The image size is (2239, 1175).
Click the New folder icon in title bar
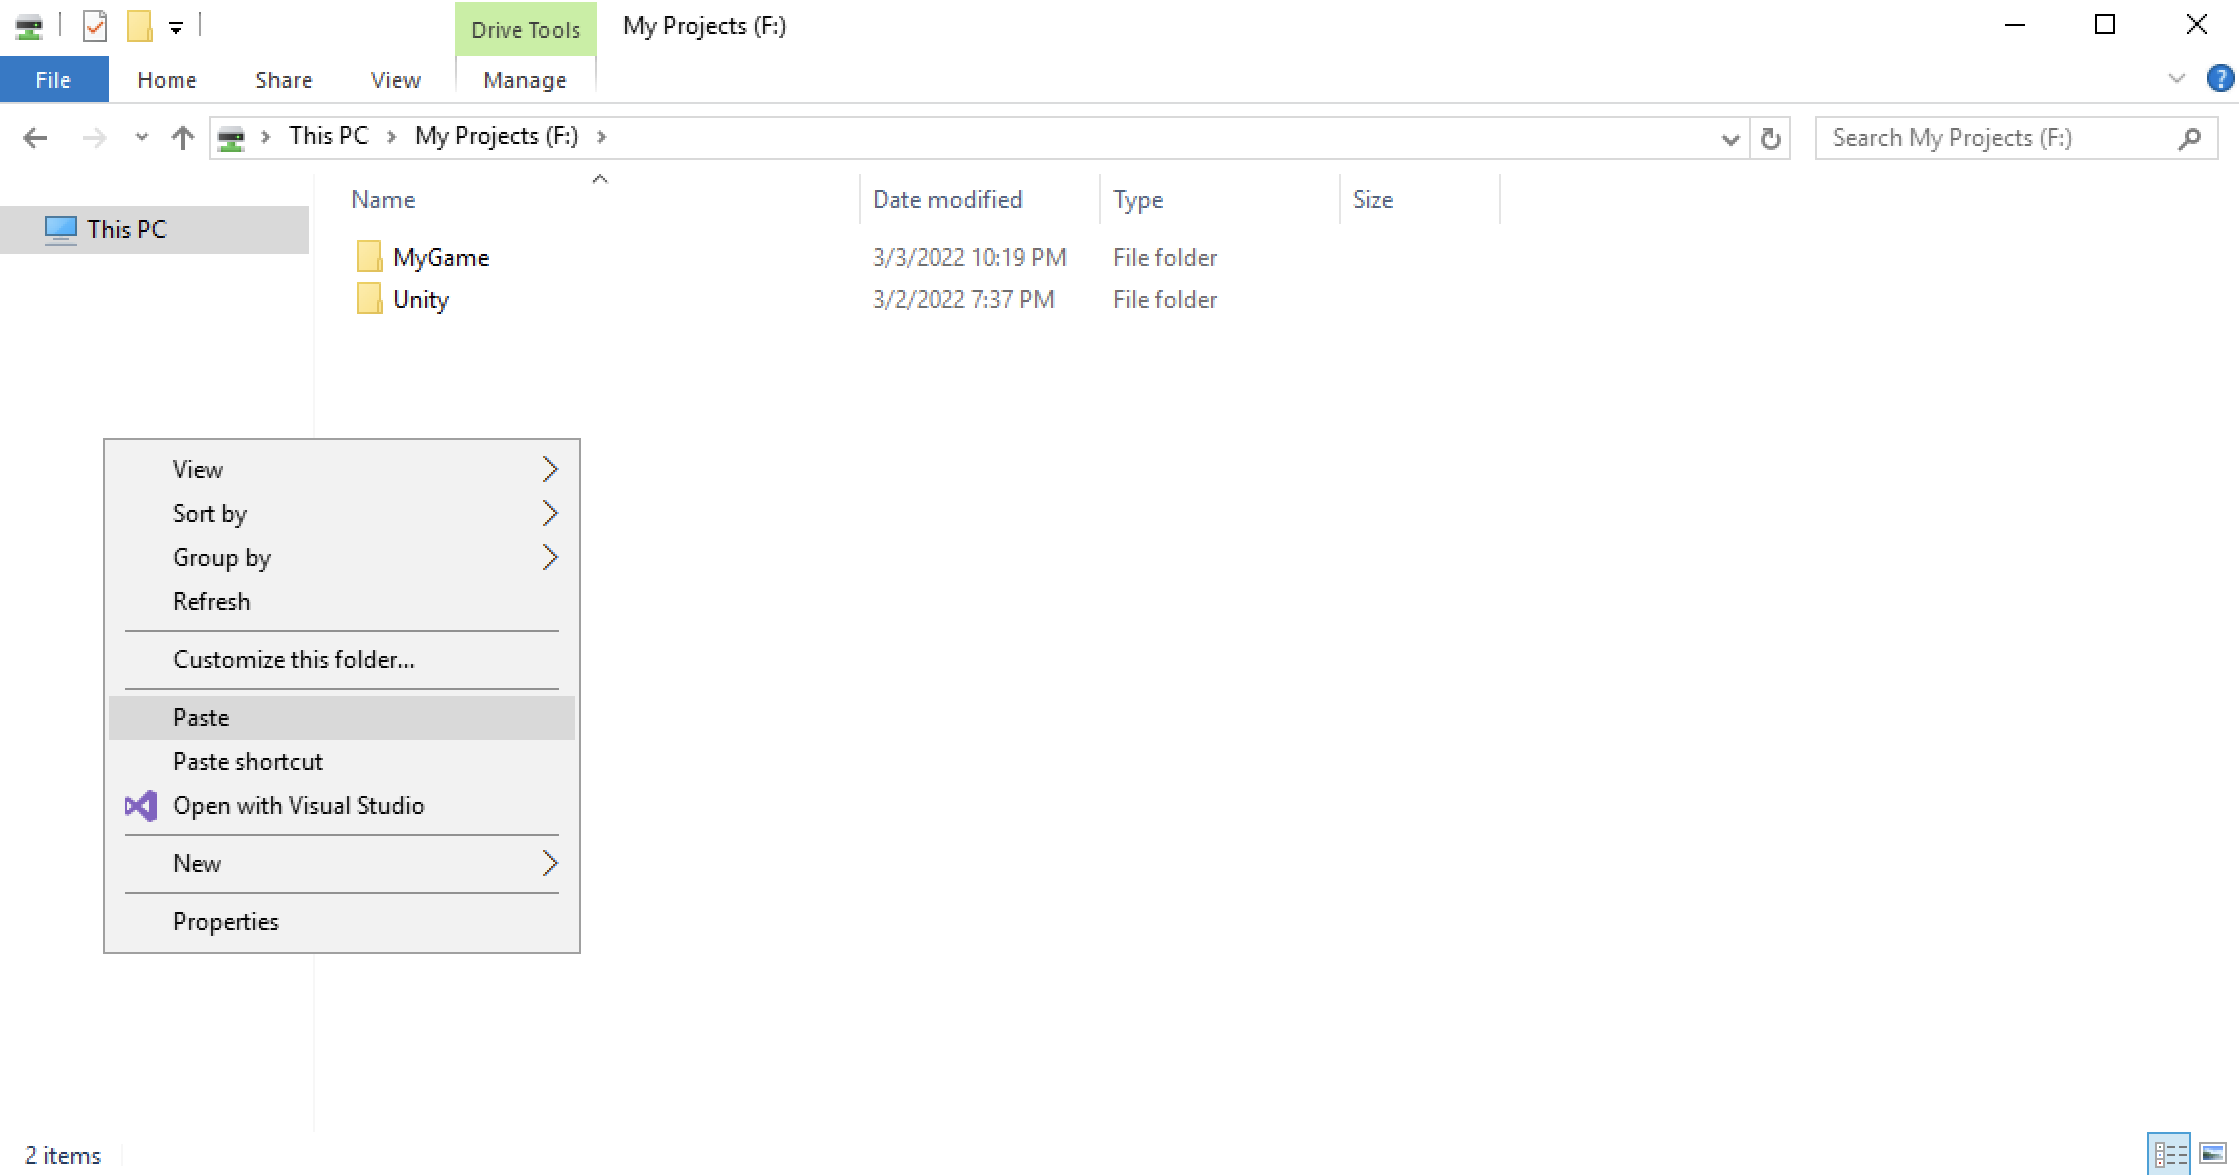(x=139, y=26)
